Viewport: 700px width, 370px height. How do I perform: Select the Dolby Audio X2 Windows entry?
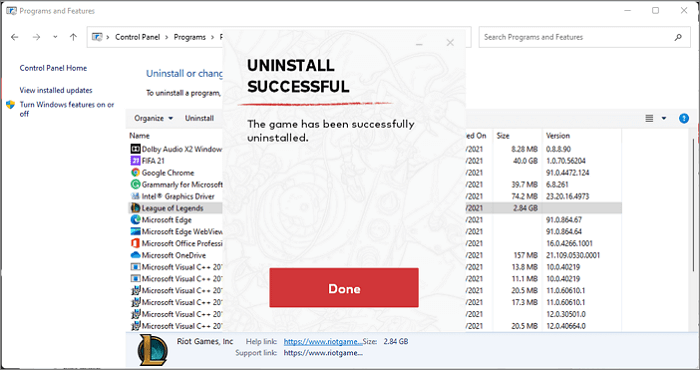coord(182,149)
